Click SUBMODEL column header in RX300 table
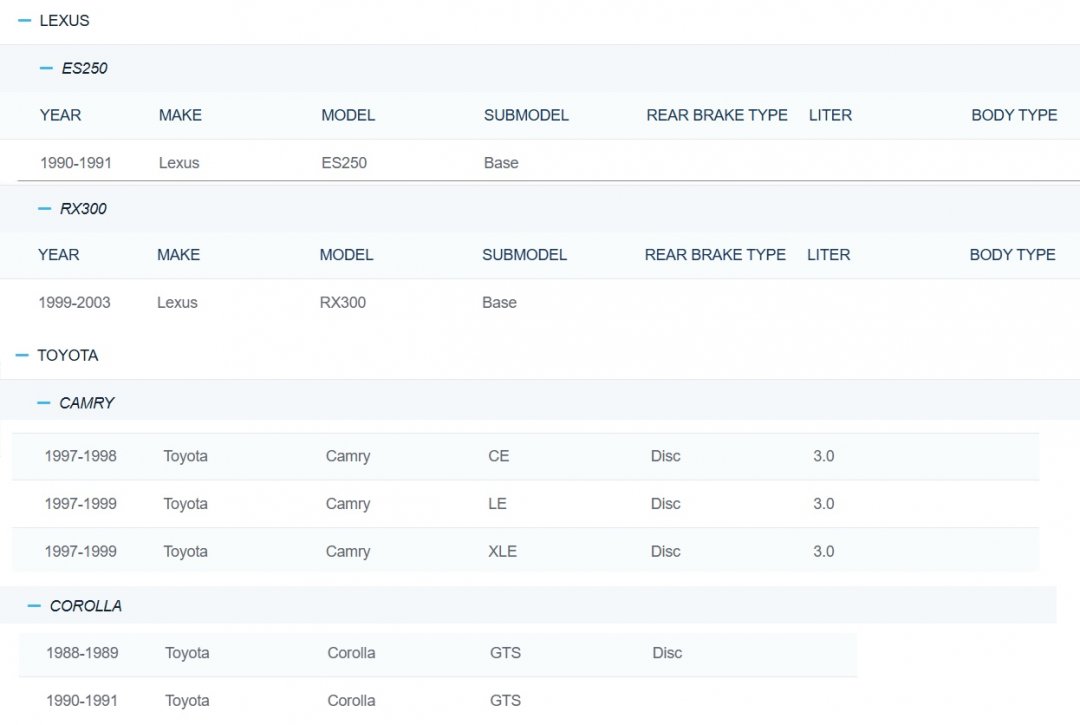The image size is (1080, 725). click(525, 255)
